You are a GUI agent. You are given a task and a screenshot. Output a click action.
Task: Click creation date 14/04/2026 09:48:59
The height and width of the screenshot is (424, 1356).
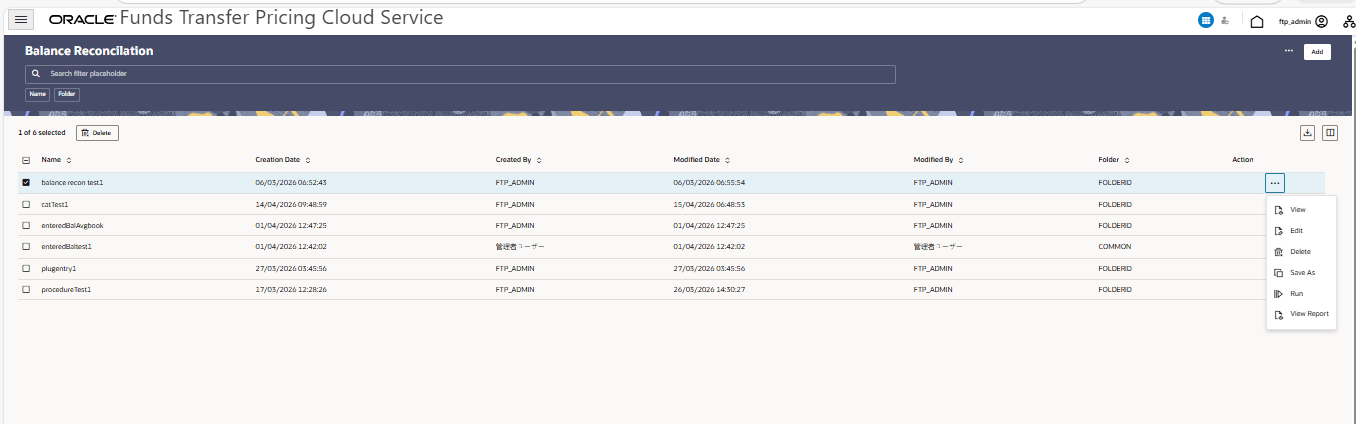click(291, 204)
